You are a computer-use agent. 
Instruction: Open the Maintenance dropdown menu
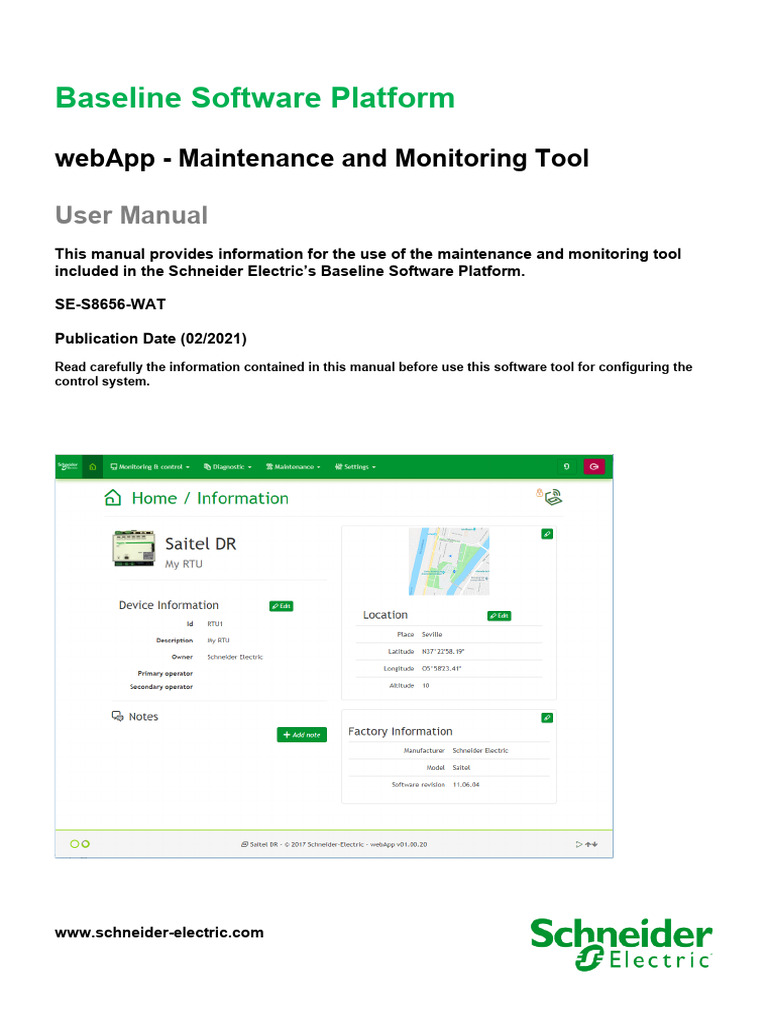point(293,467)
